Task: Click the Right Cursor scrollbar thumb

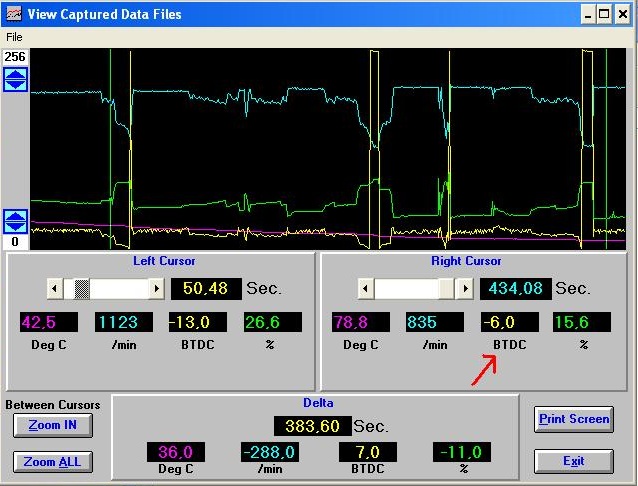Action: pos(446,289)
